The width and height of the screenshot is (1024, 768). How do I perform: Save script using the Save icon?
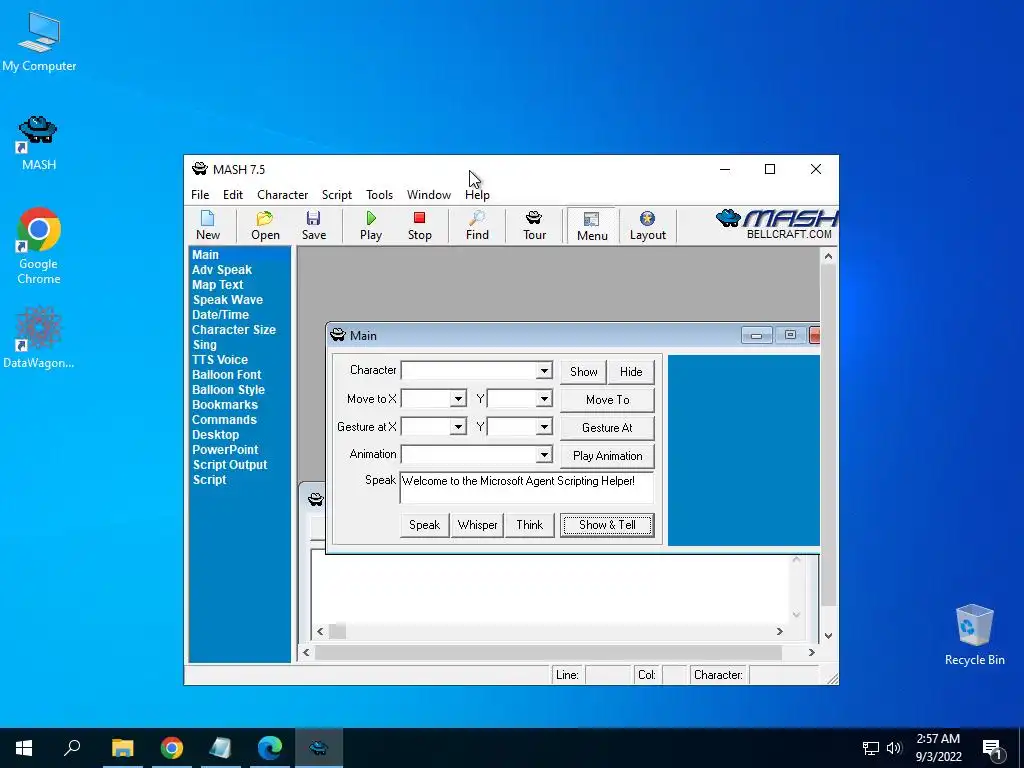point(313,225)
